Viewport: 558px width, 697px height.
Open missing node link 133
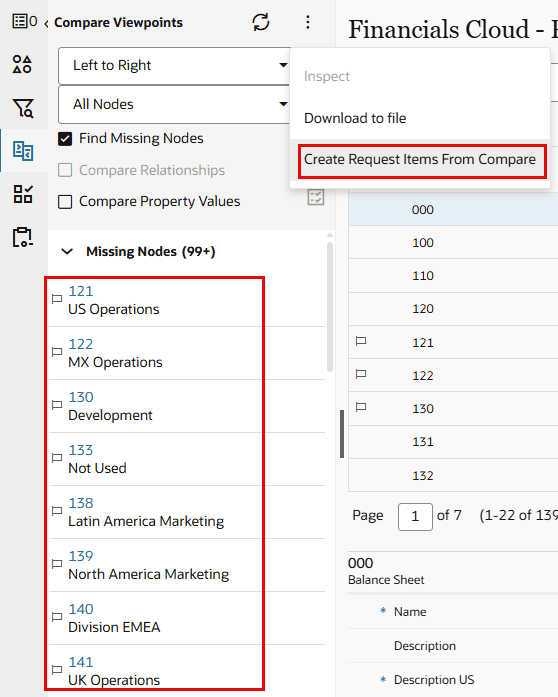(80, 450)
